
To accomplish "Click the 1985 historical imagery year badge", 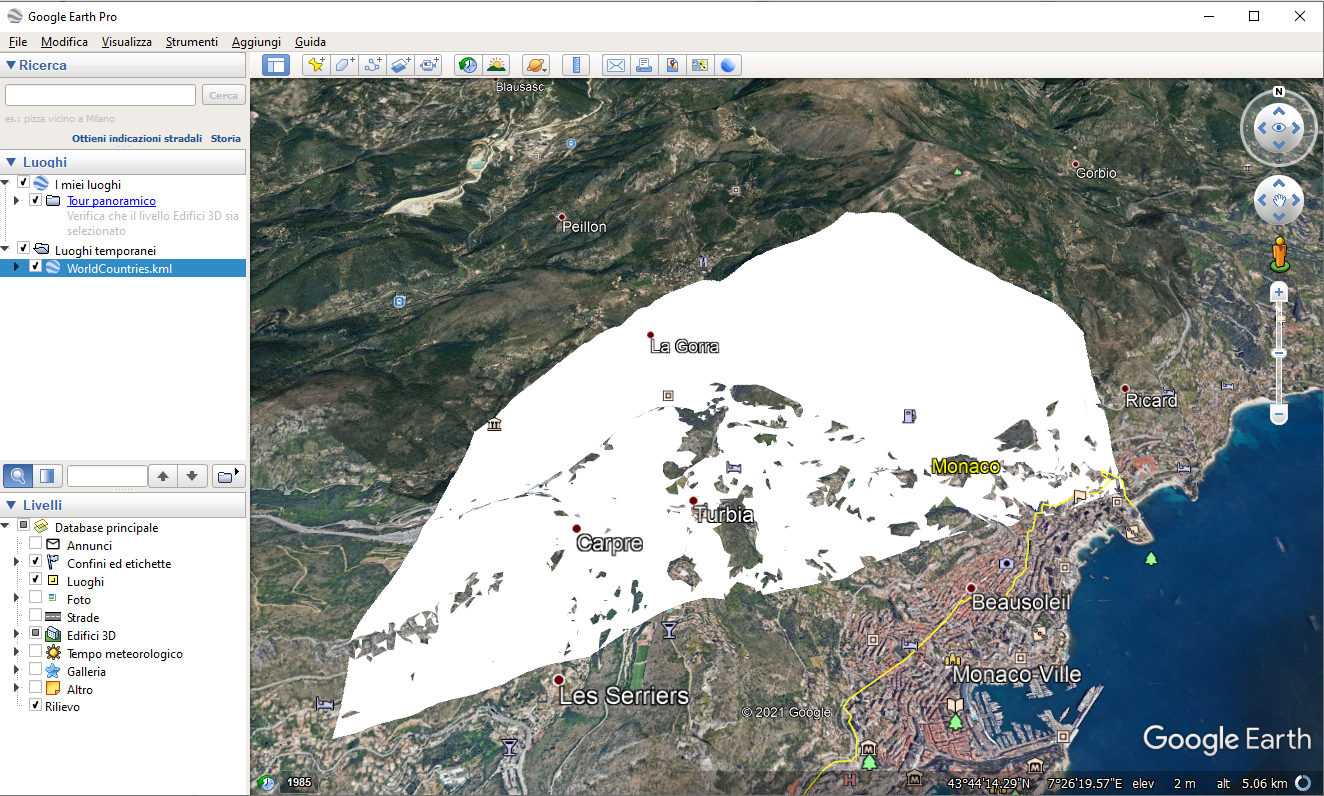I will point(299,782).
